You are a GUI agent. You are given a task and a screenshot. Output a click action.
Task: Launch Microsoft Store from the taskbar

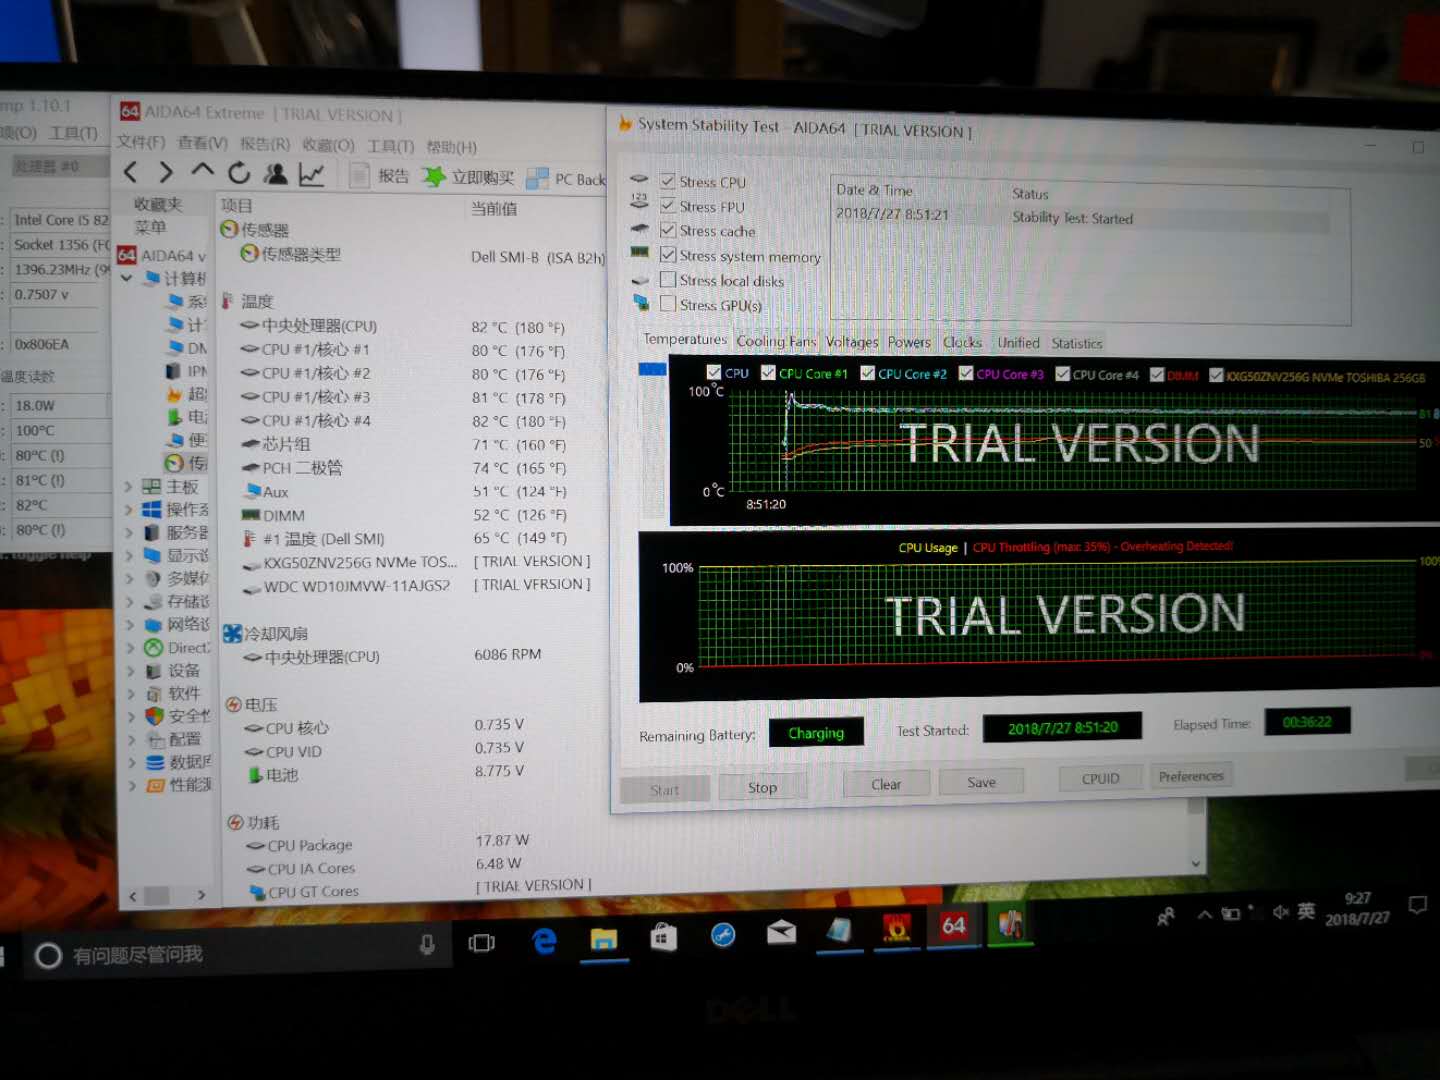click(x=663, y=937)
